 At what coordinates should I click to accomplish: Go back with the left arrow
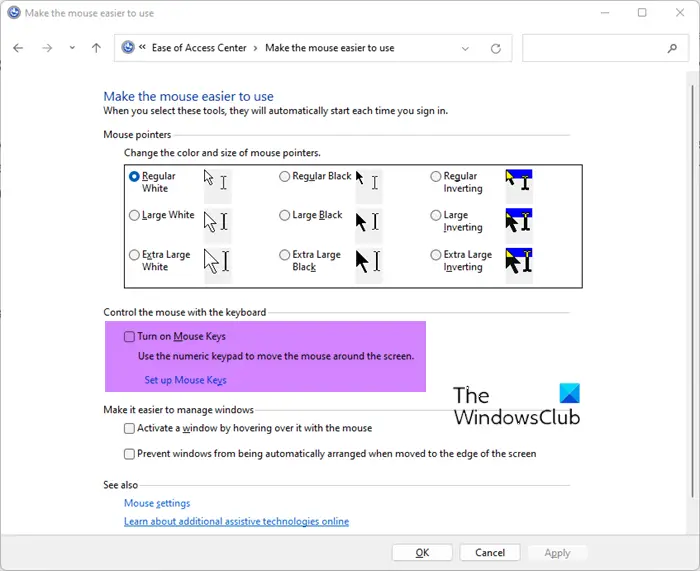pos(18,48)
